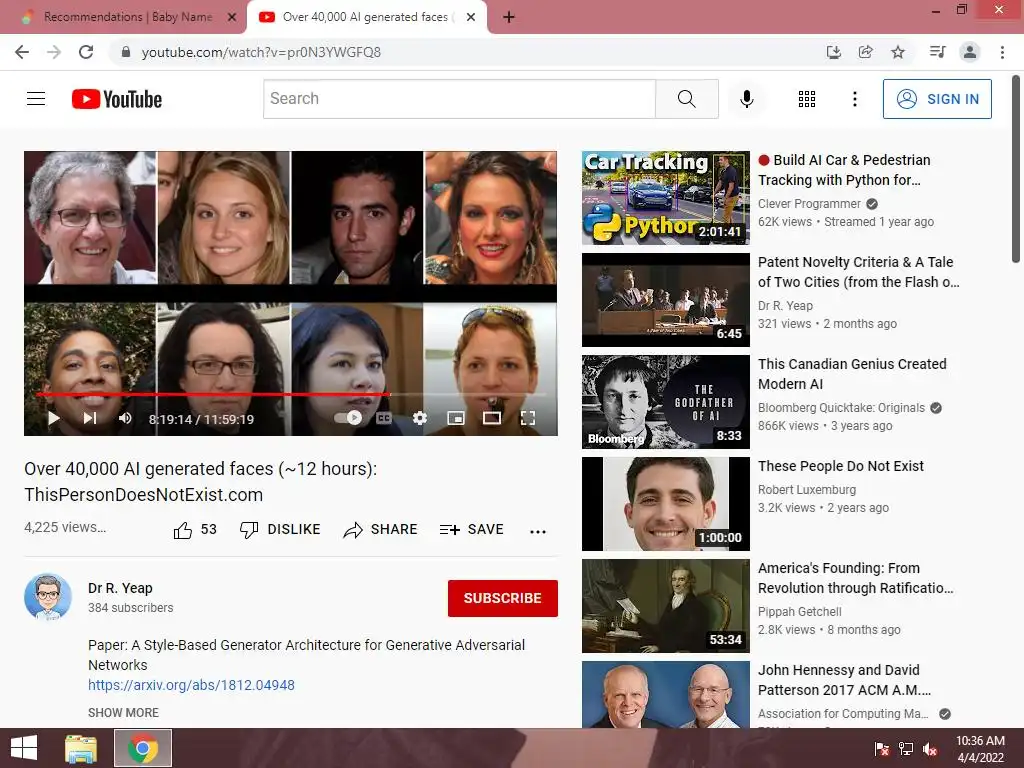Click the SHARE button
The image size is (1024, 768).
click(x=380, y=530)
